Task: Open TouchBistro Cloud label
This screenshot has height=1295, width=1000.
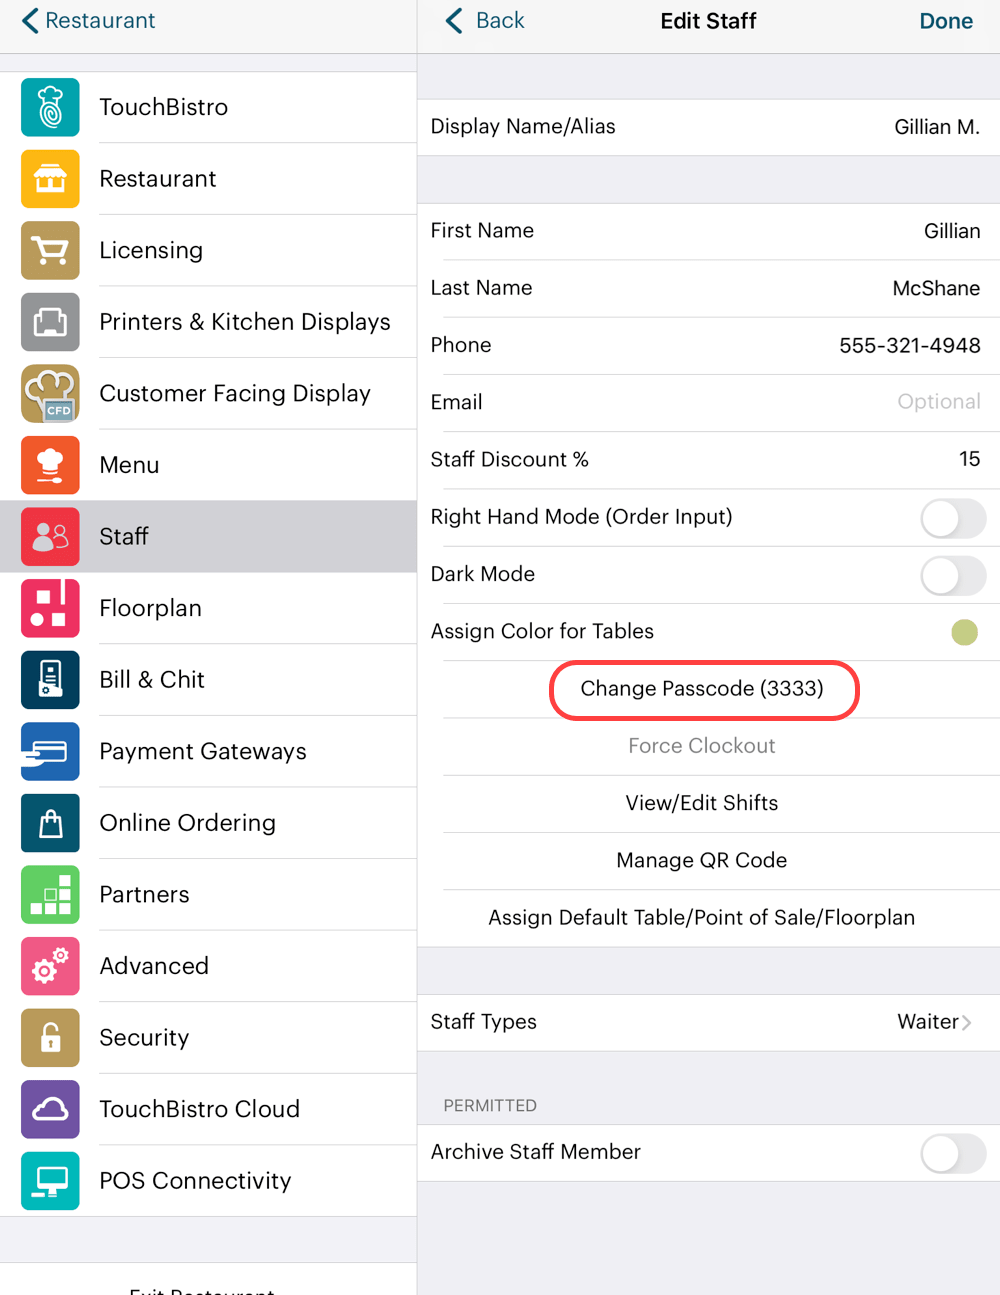Action: [200, 1109]
